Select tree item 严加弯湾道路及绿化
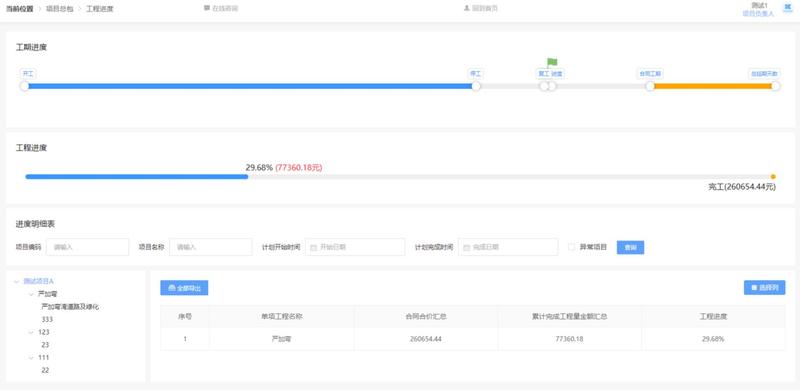The width and height of the screenshot is (800, 390). 70,307
